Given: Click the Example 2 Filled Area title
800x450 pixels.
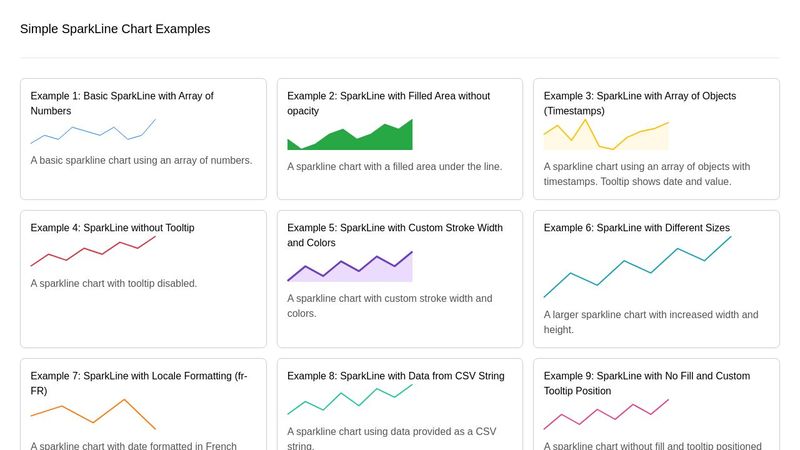Looking at the screenshot, I should click(389, 103).
